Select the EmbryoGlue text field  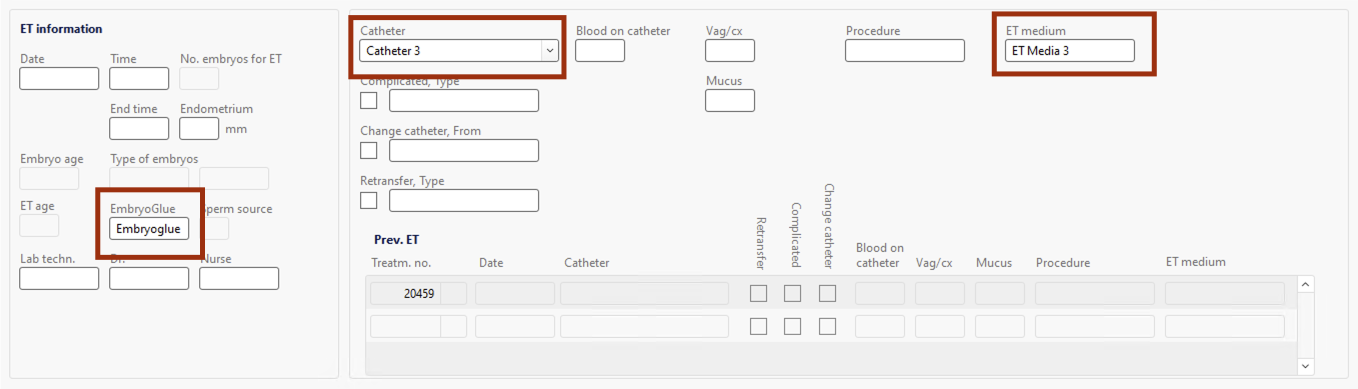[x=149, y=229]
